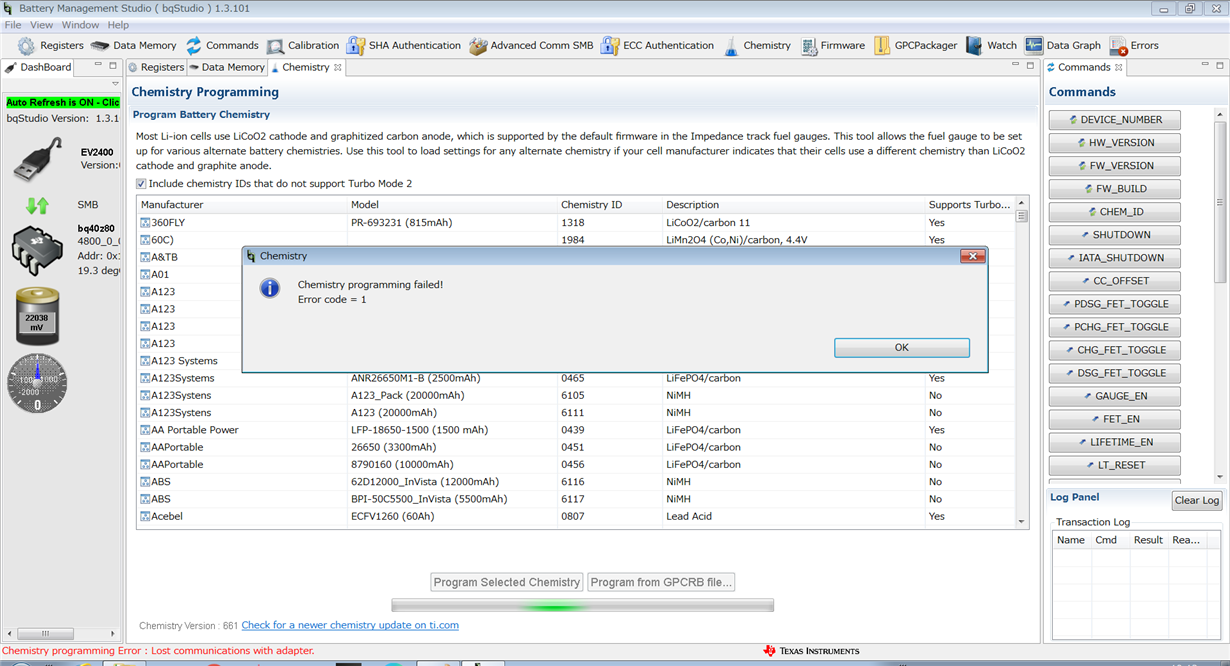Open the DashBoard view menu triangle
The image size is (1230, 666).
pyautogui.click(x=115, y=84)
